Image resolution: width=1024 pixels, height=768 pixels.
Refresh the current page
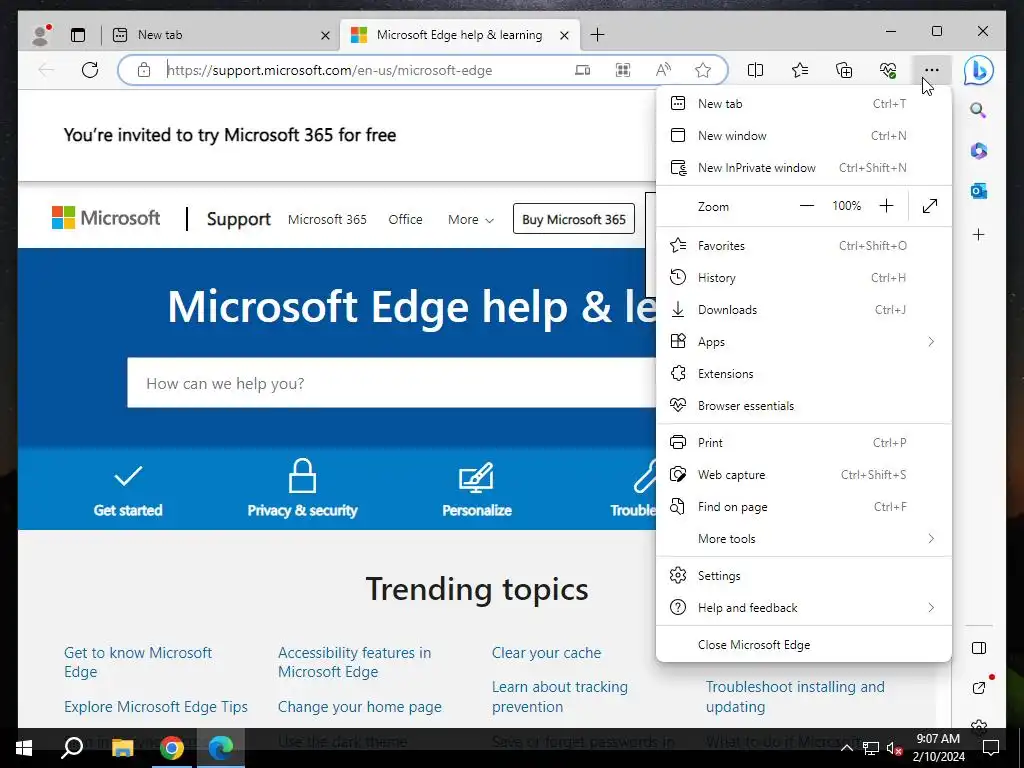point(90,70)
